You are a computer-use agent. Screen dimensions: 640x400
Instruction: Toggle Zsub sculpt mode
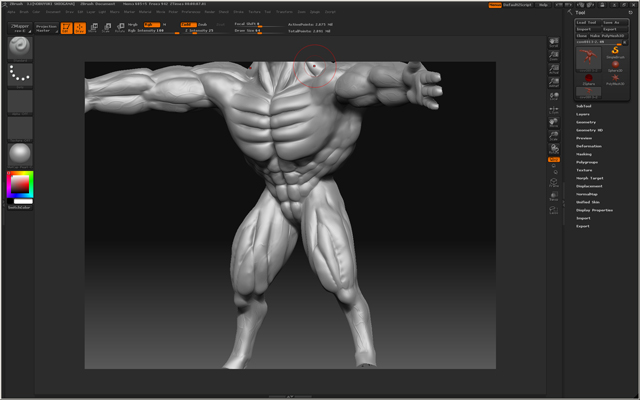[202, 24]
